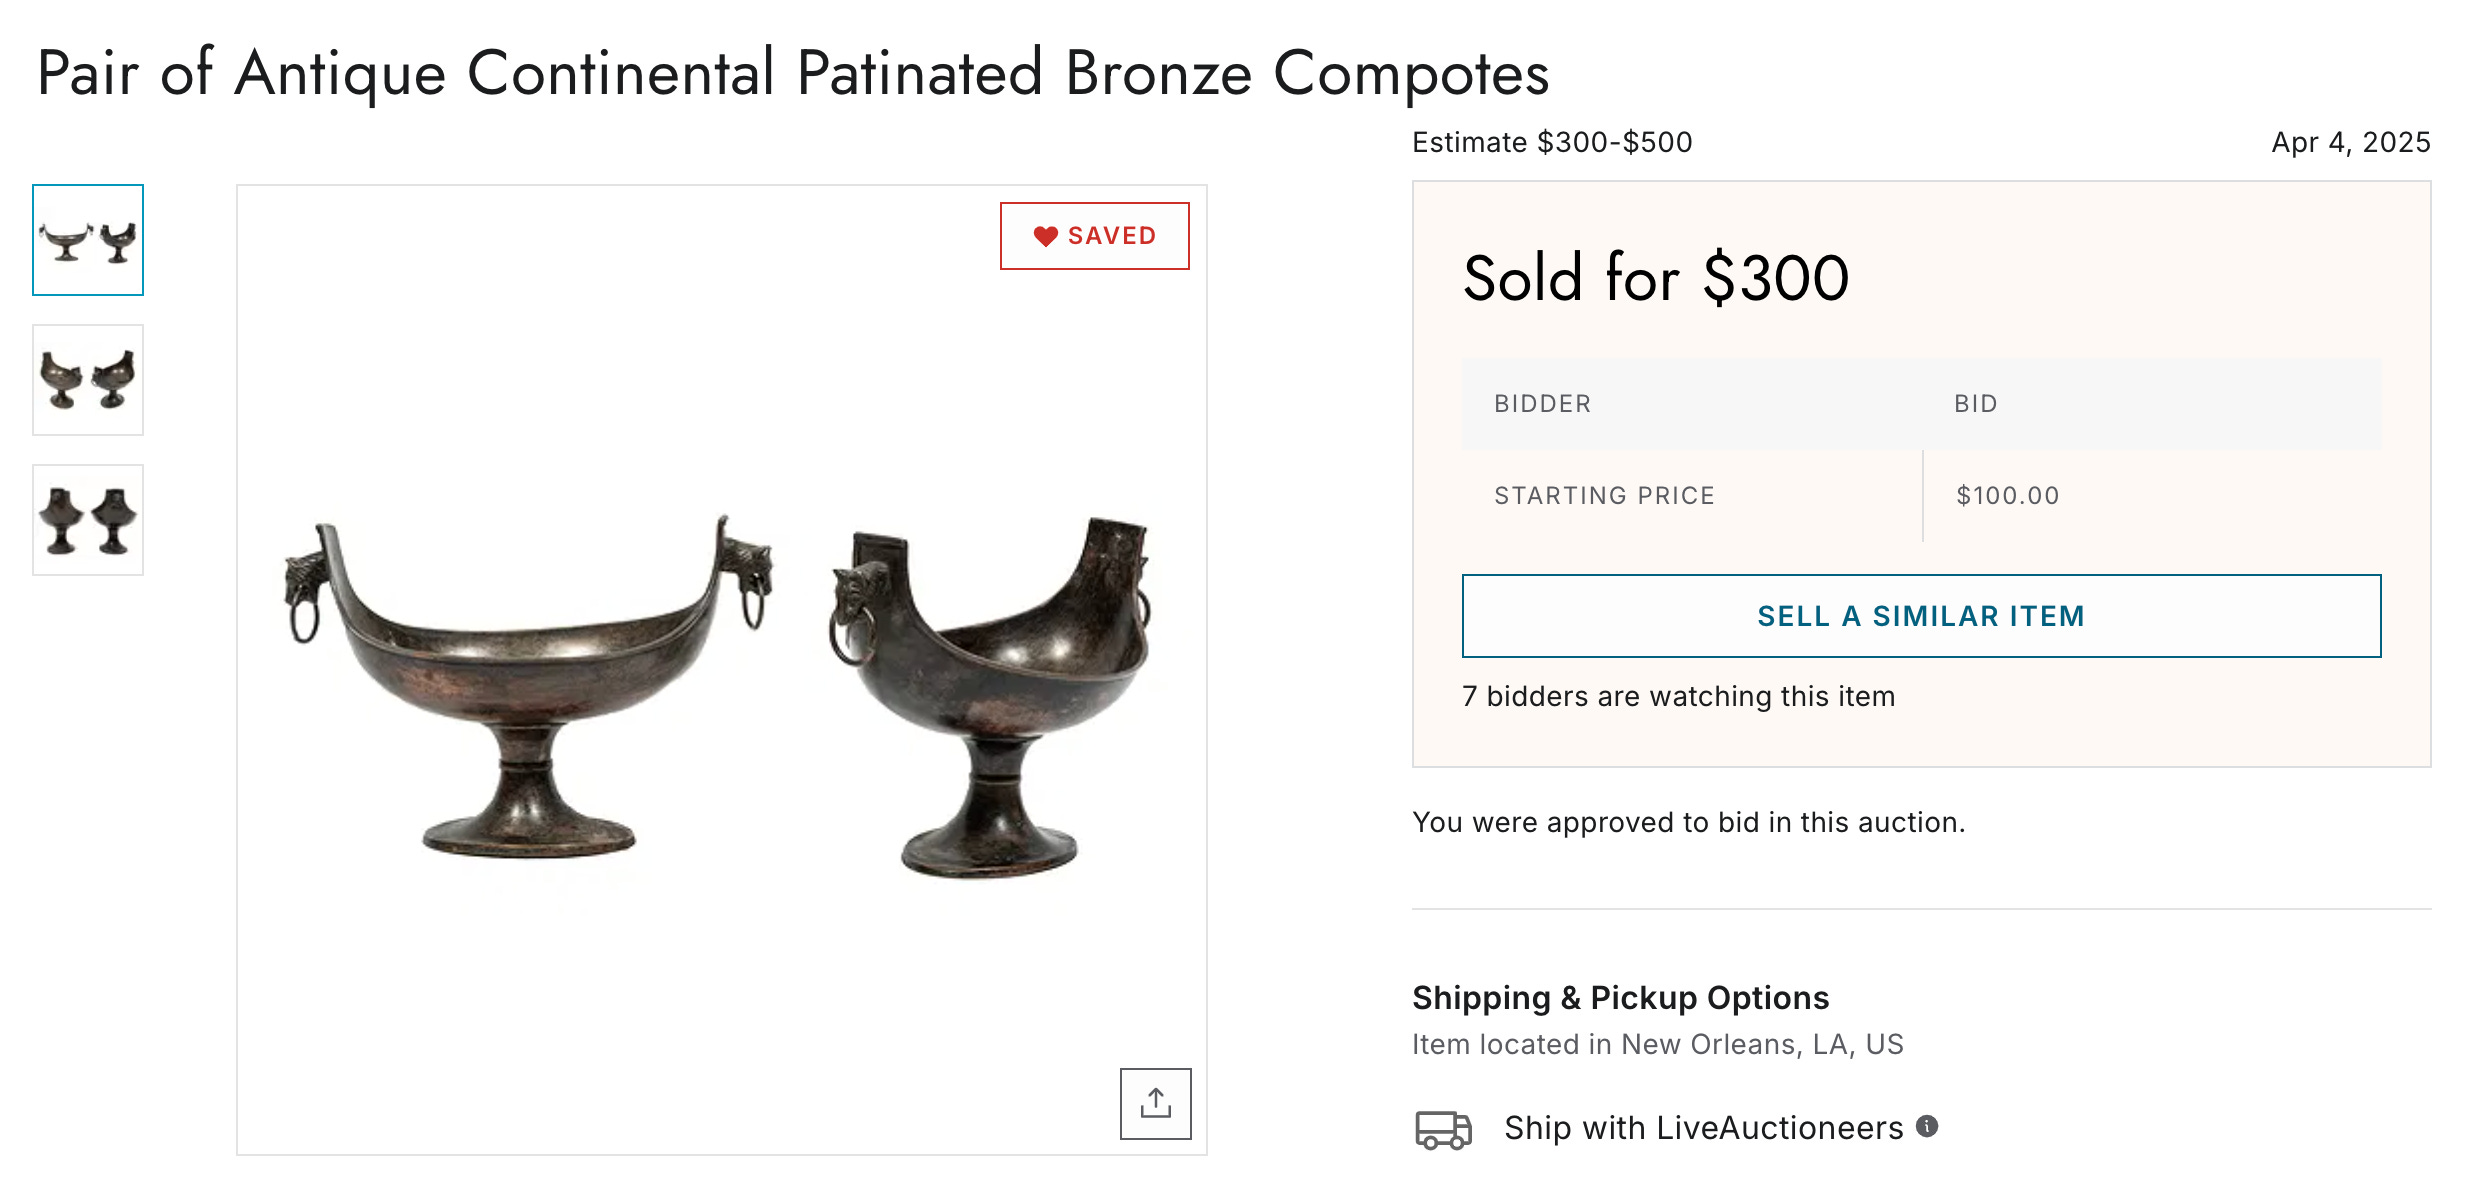Toggle the SAVED label to unsave item
This screenshot has height=1190, width=2480.
click(1112, 236)
